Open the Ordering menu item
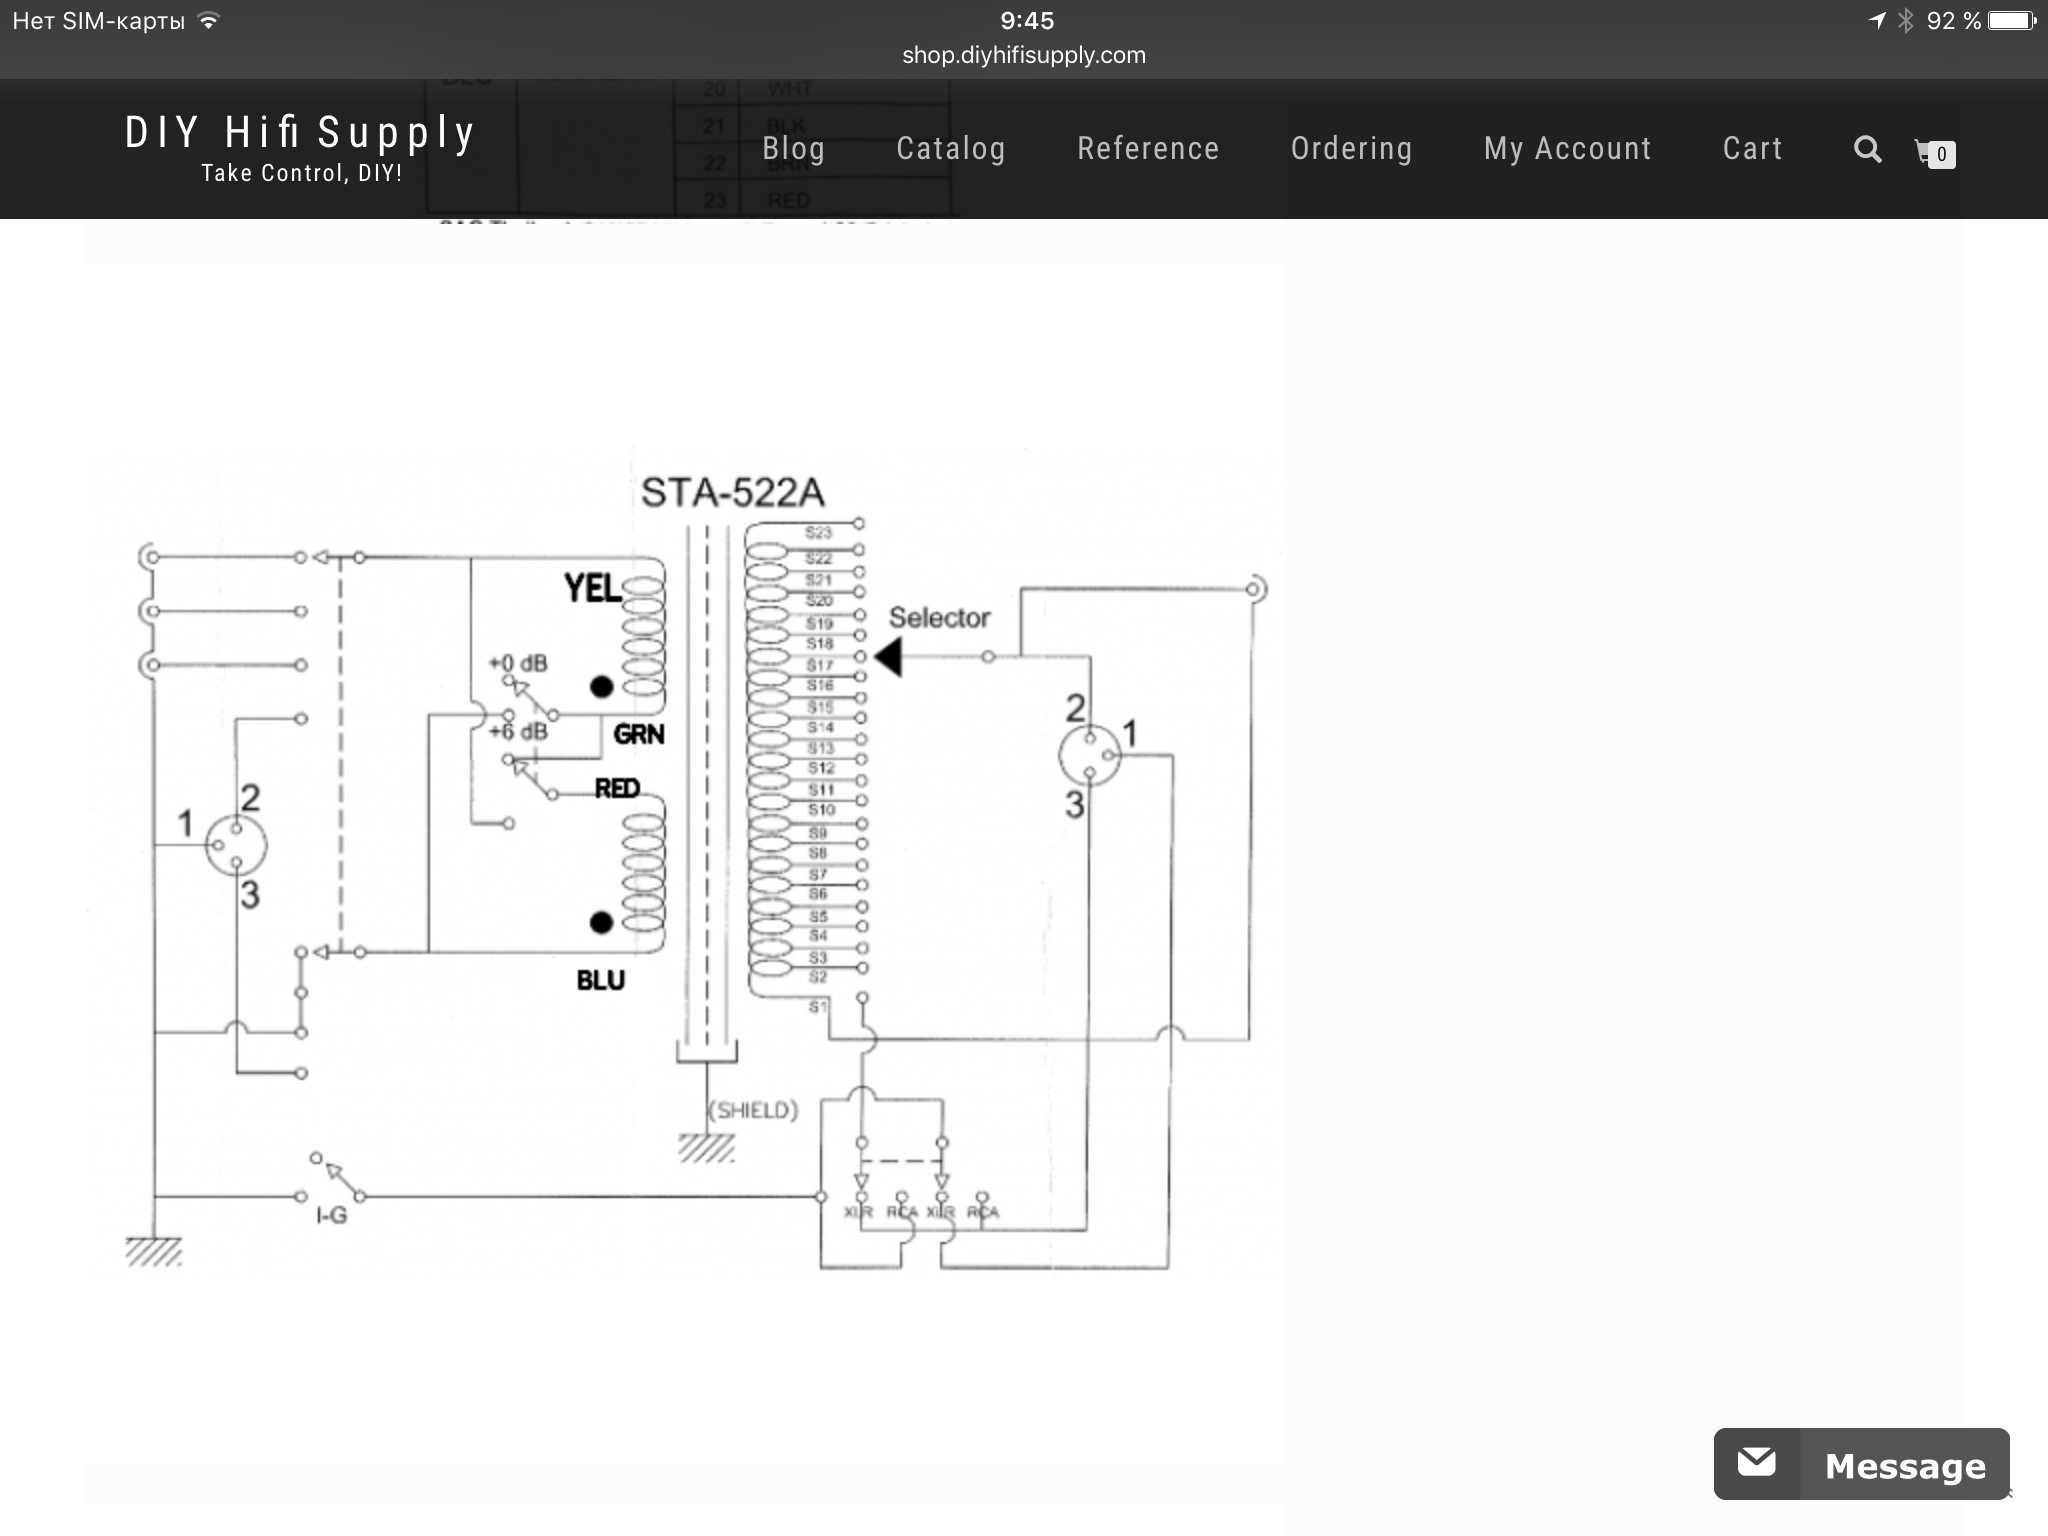Image resolution: width=2048 pixels, height=1536 pixels. coord(1351,149)
